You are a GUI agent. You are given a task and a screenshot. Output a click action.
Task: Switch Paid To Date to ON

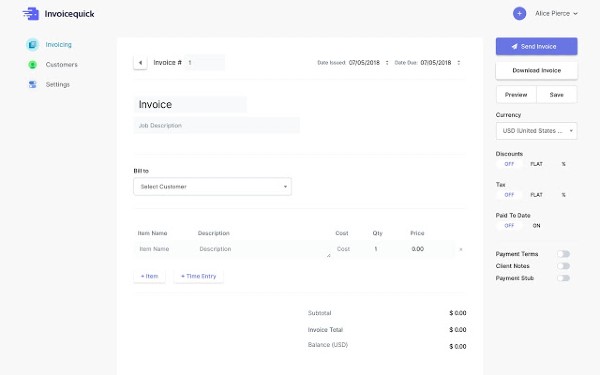click(536, 226)
